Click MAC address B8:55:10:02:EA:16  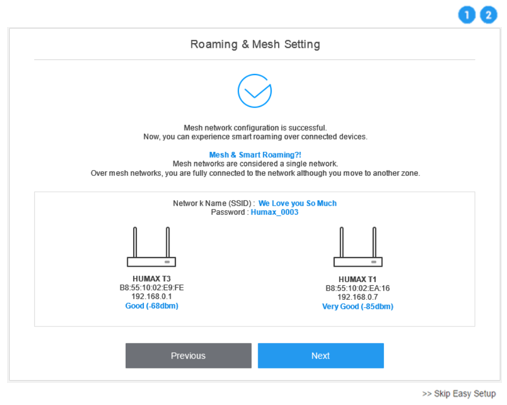(358, 288)
